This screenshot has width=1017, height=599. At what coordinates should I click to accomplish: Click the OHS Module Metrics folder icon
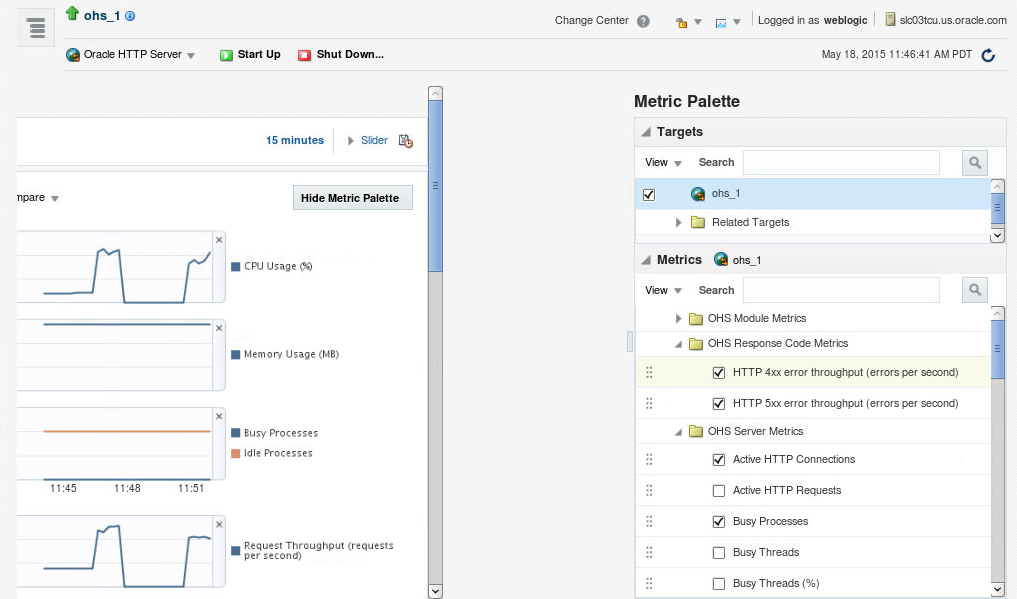pos(696,318)
